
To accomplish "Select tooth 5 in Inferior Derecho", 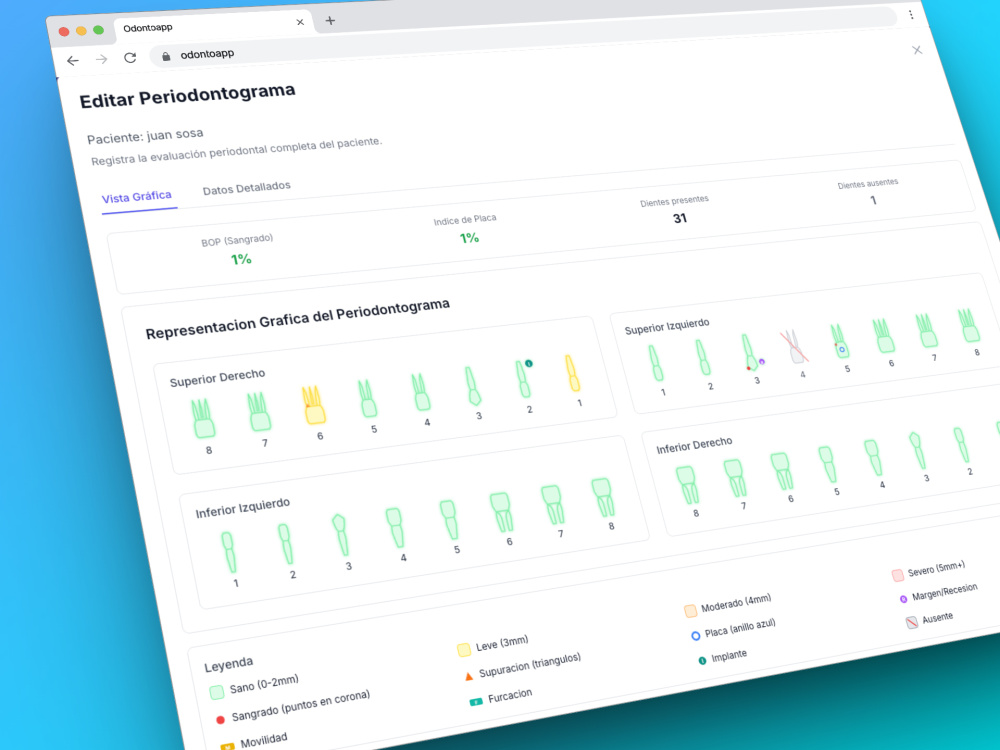I will [x=827, y=465].
